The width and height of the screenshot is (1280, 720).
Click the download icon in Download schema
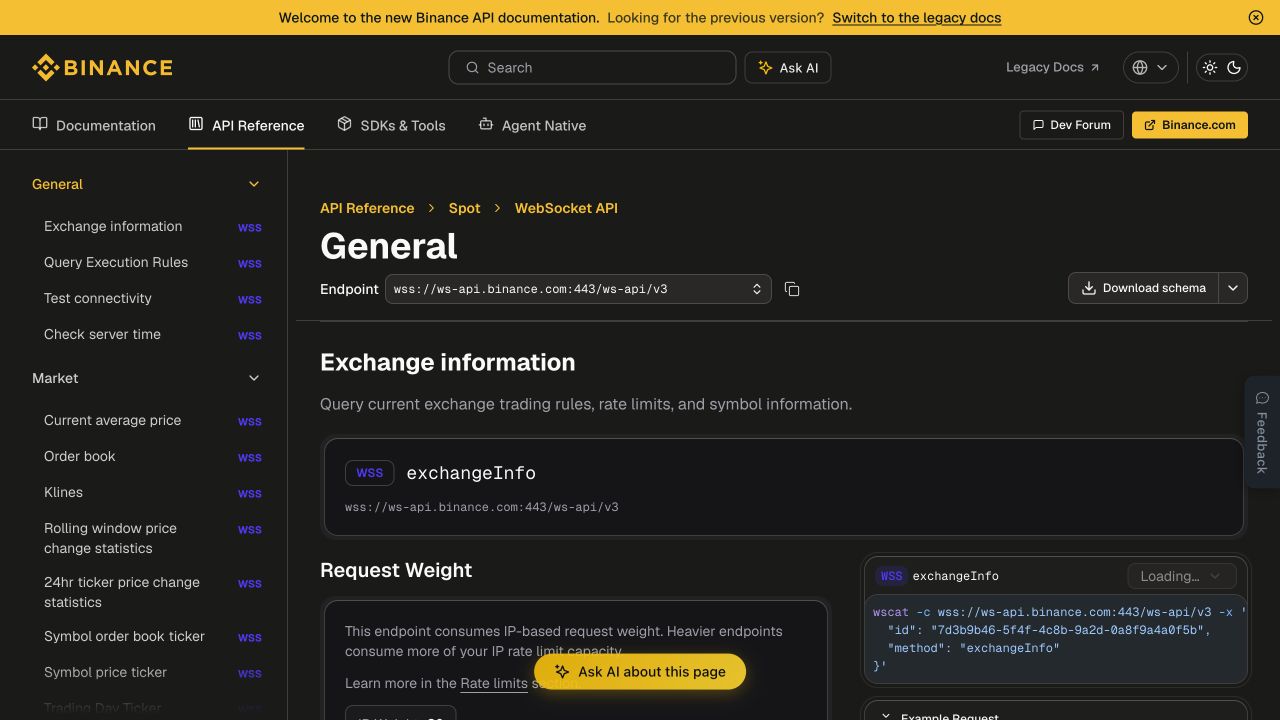click(1089, 288)
